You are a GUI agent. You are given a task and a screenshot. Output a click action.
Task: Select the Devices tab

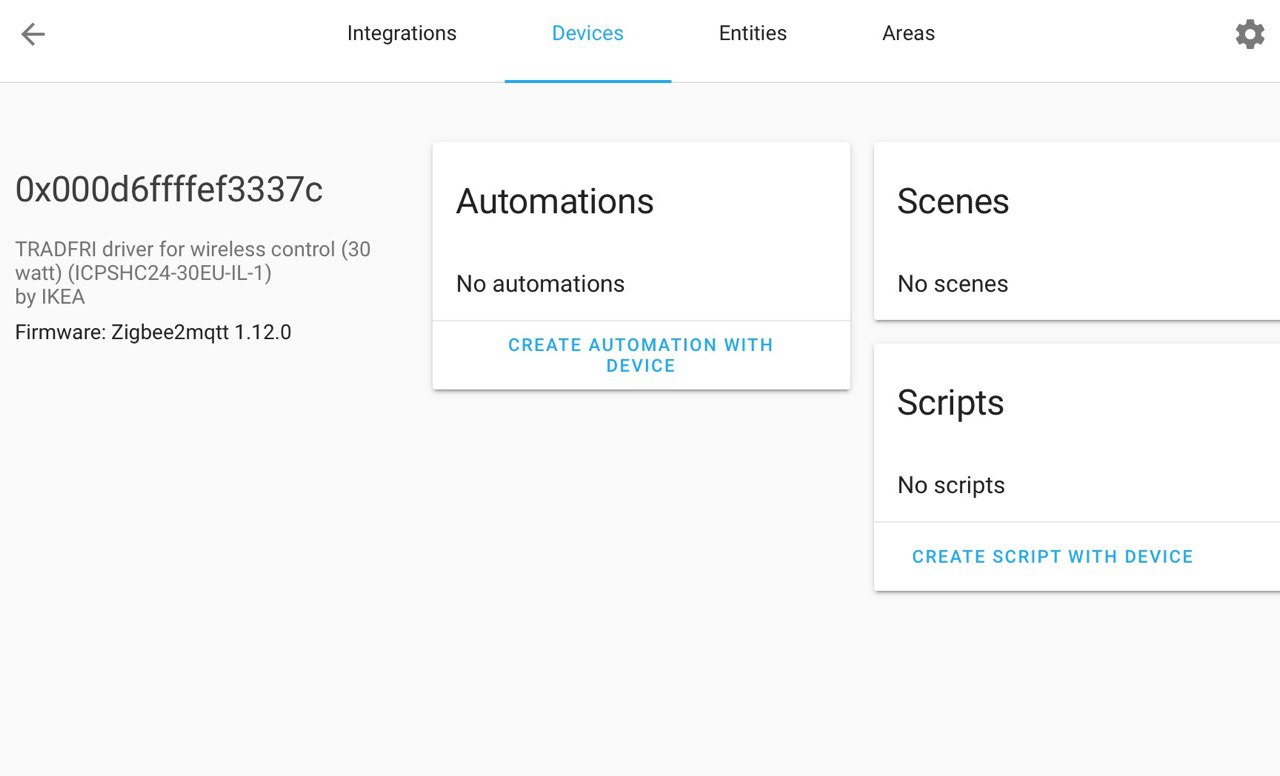(x=587, y=34)
